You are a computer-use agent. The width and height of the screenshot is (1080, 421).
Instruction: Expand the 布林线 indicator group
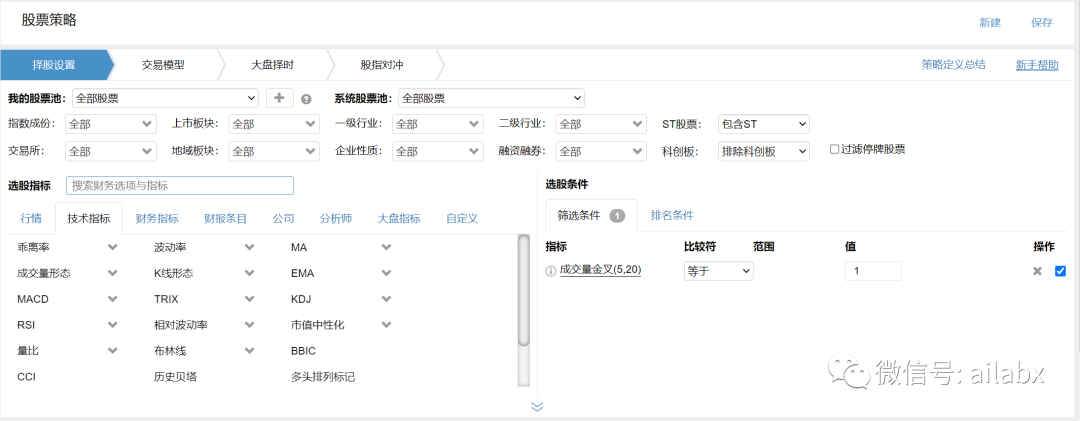tap(249, 351)
